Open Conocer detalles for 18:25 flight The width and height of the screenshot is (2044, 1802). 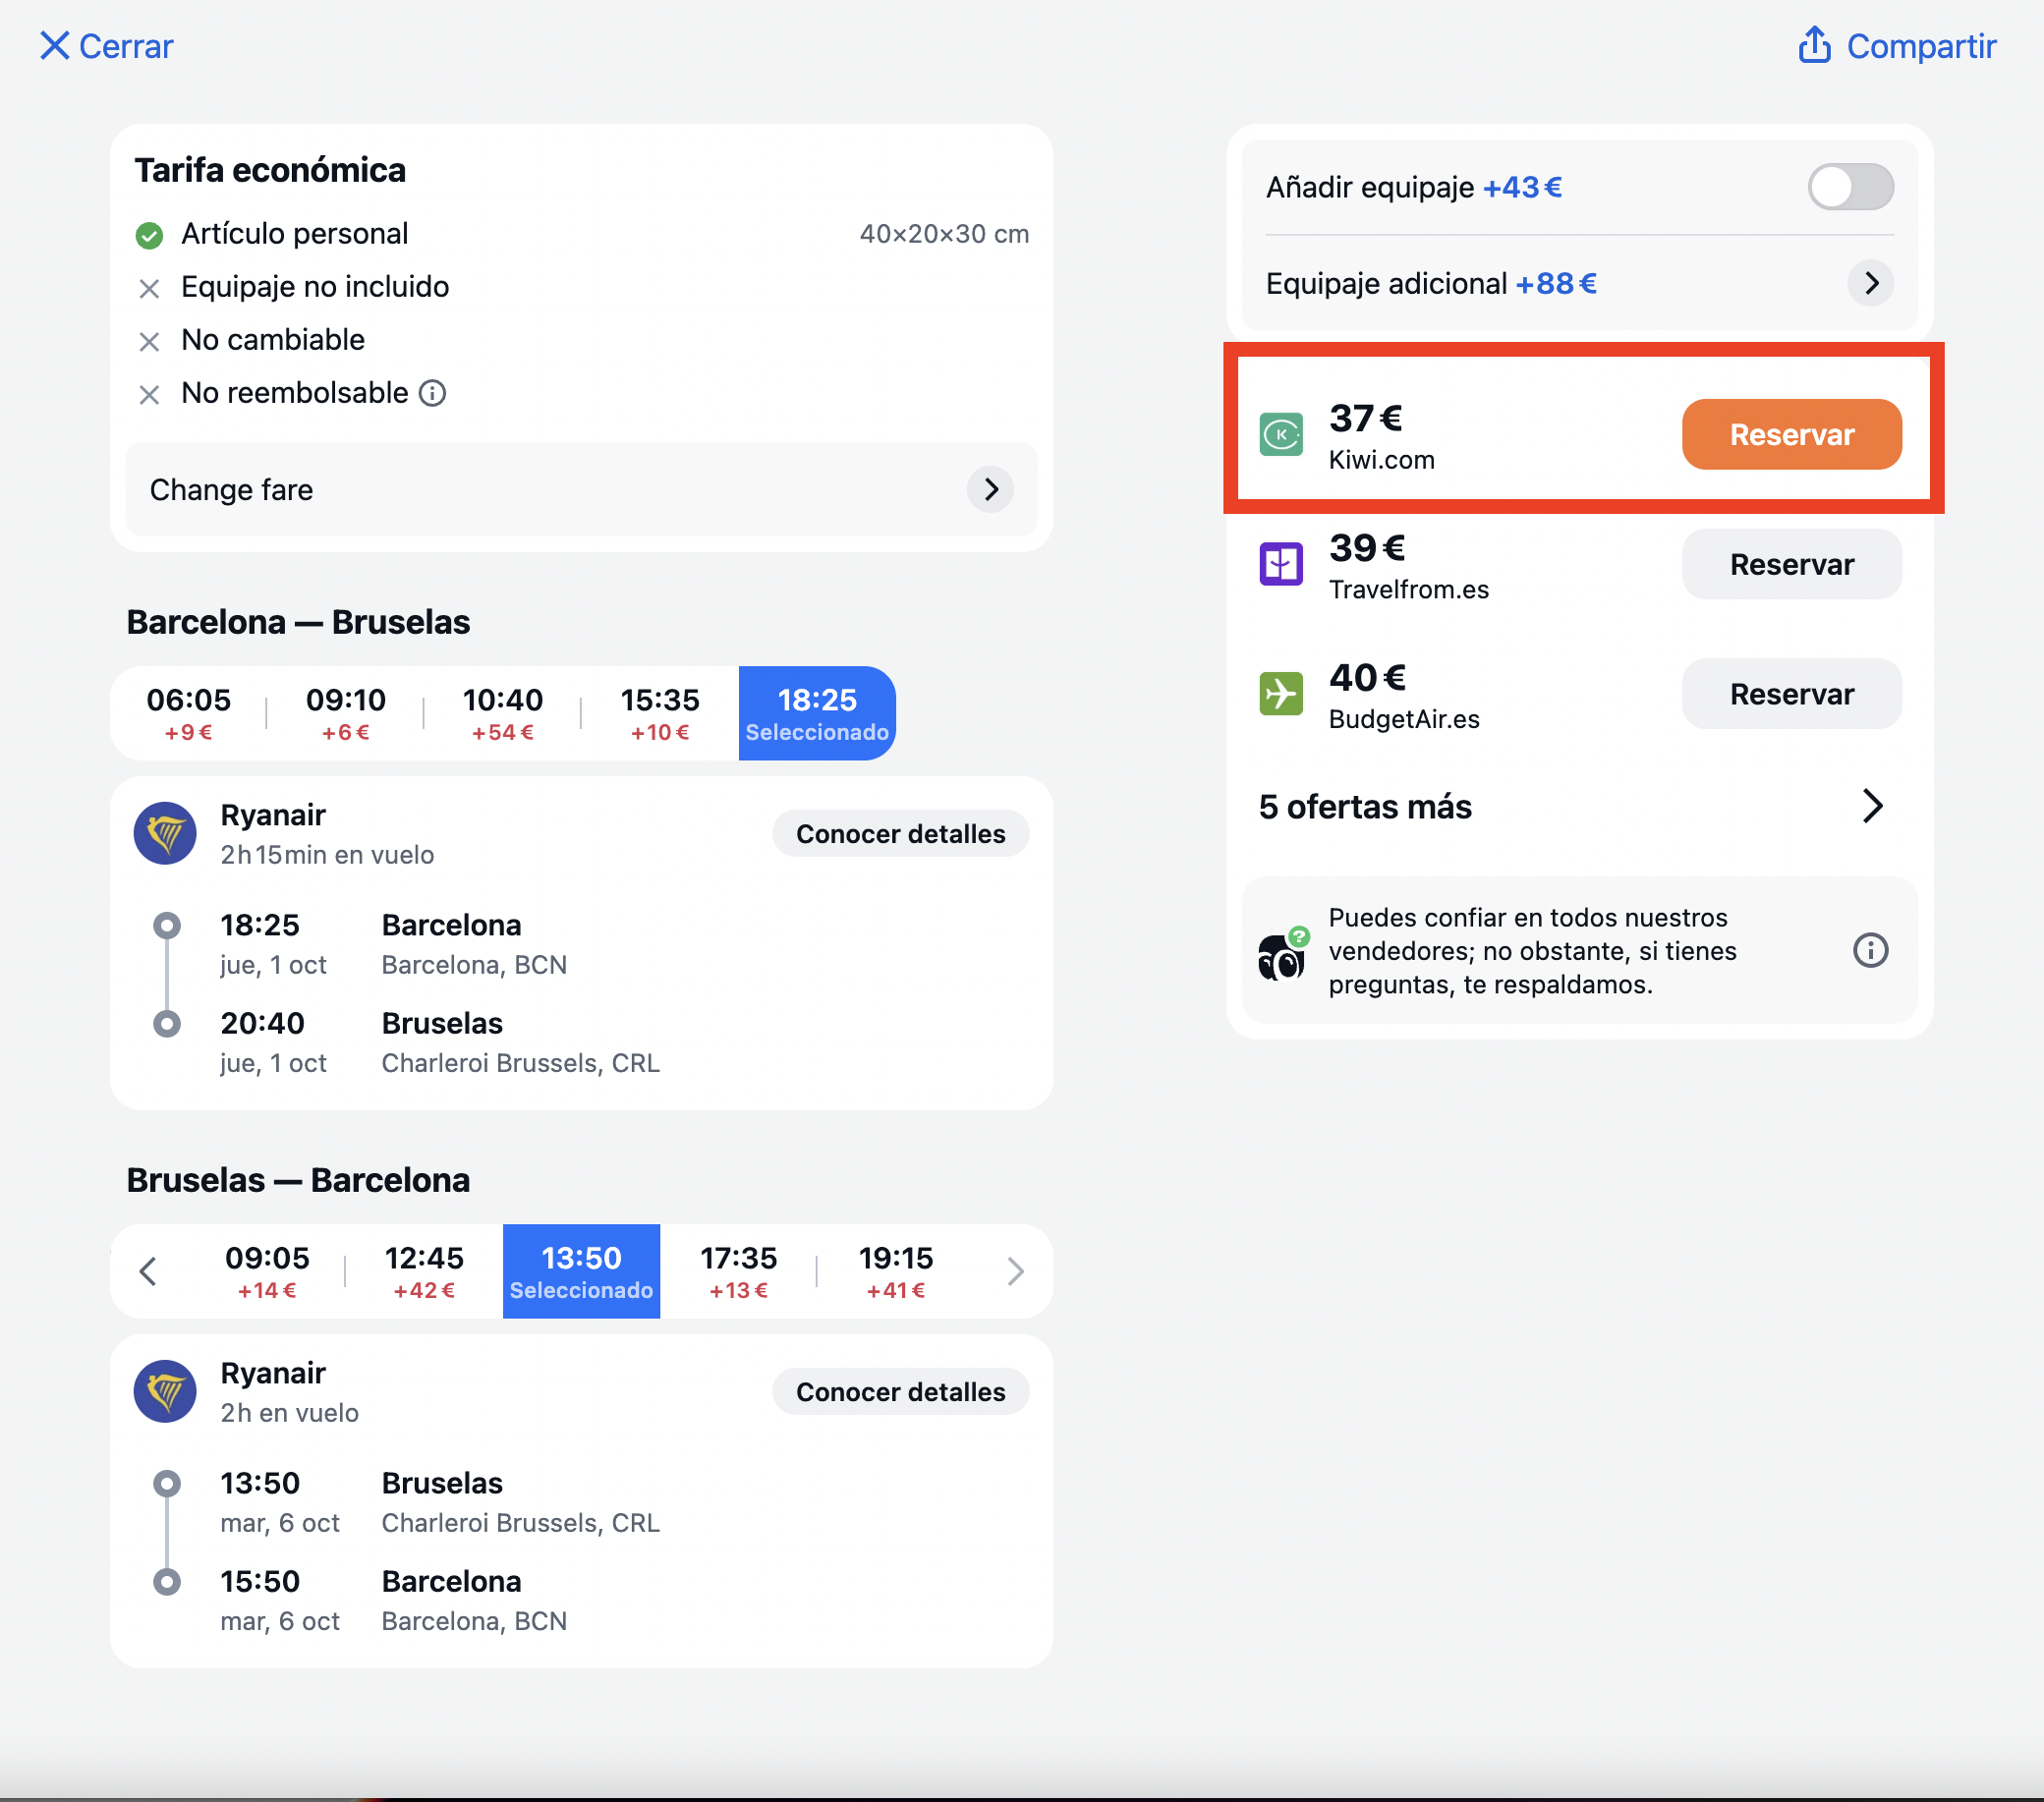coord(900,834)
